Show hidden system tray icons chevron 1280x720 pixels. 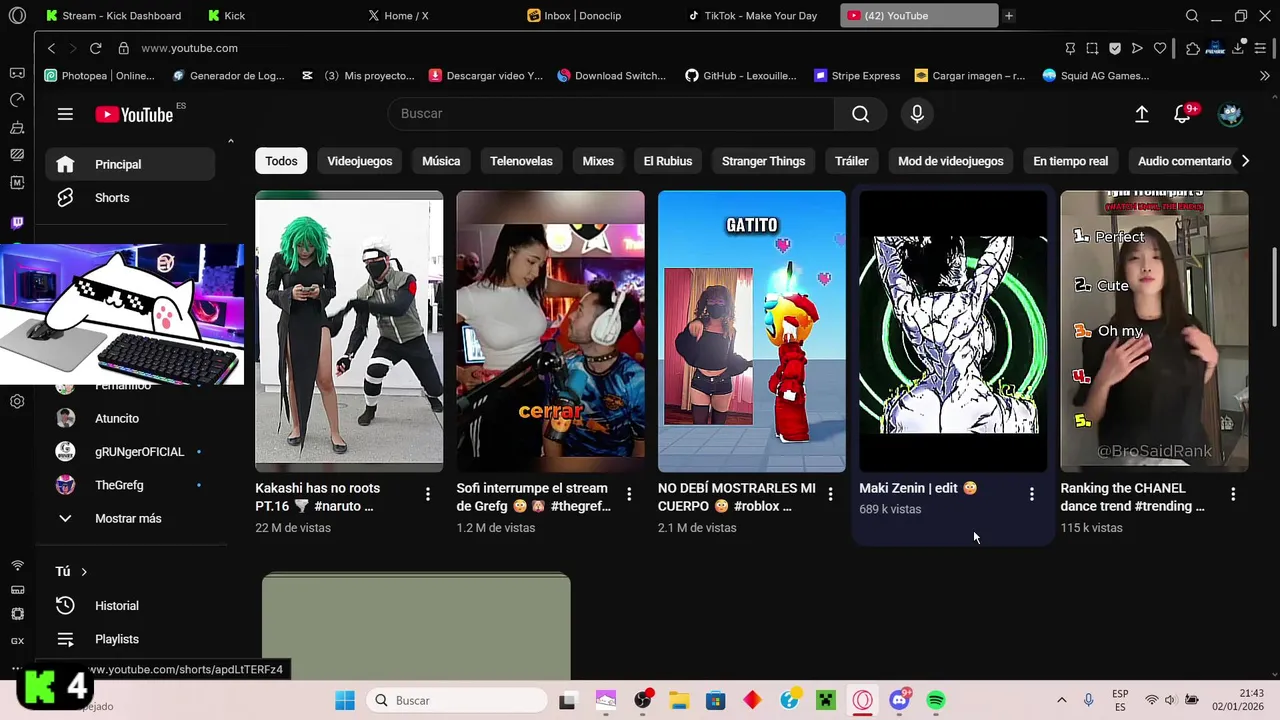click(1062, 700)
